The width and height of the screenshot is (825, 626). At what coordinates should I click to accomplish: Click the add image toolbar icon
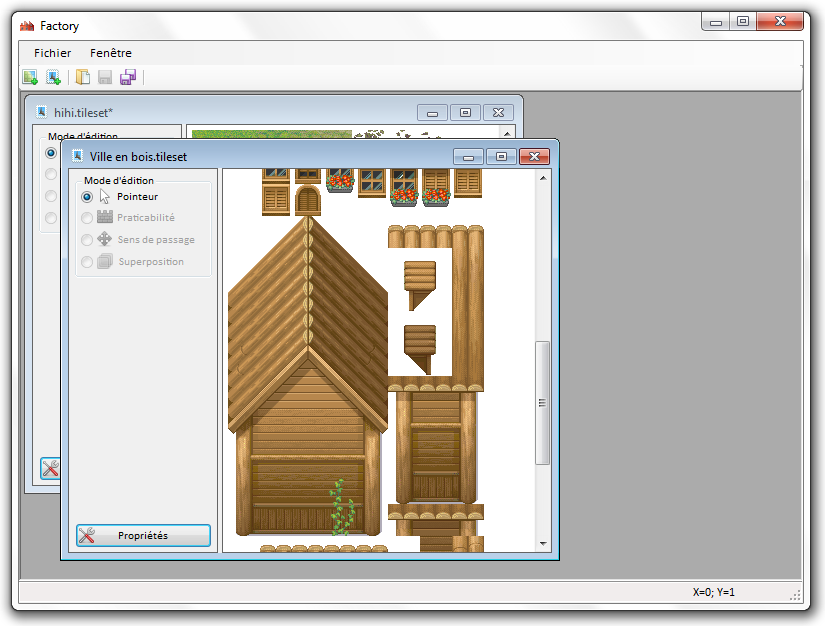(x=52, y=76)
